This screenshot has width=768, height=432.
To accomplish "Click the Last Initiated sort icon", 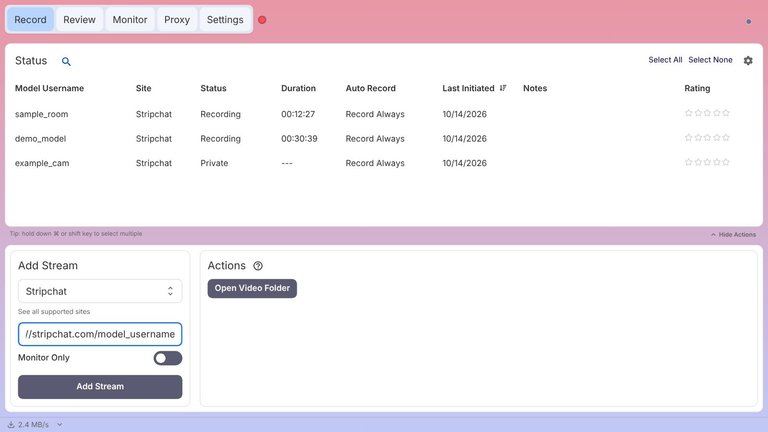I will coord(503,88).
